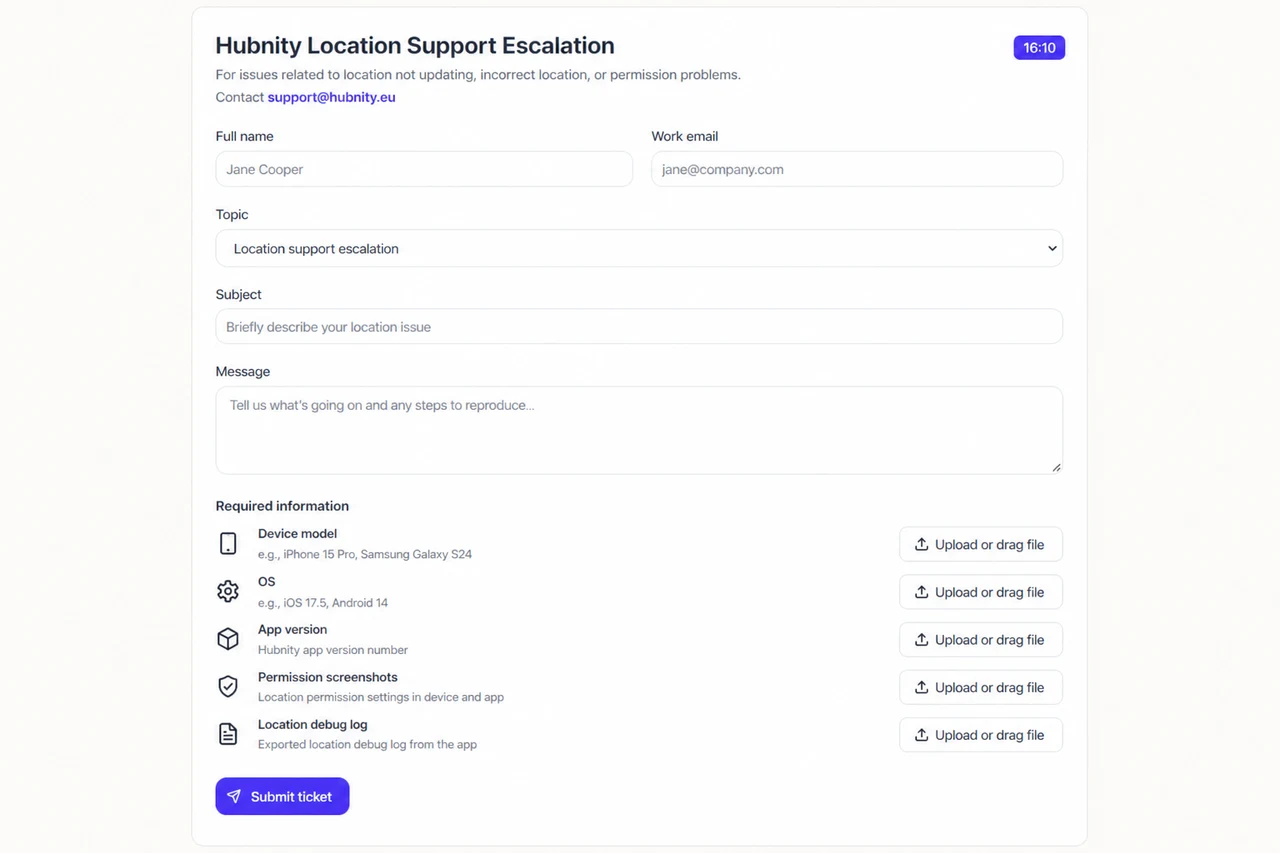Click the paper plane icon in Submit ticket

click(234, 796)
